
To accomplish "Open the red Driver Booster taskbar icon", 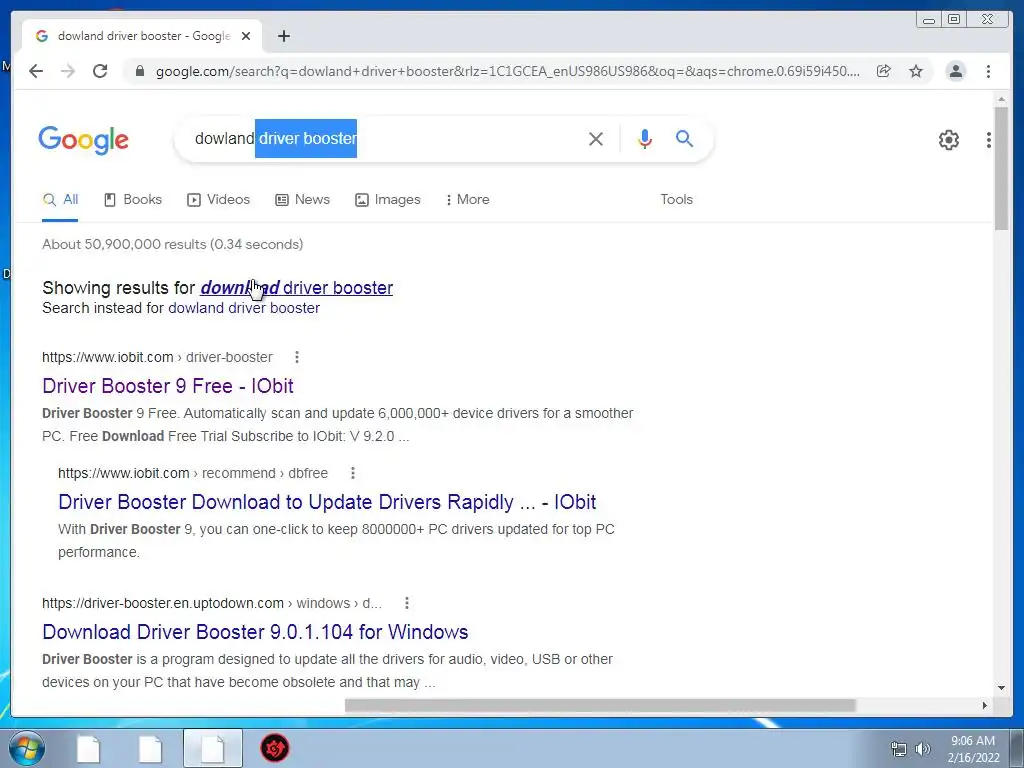I will click(275, 748).
